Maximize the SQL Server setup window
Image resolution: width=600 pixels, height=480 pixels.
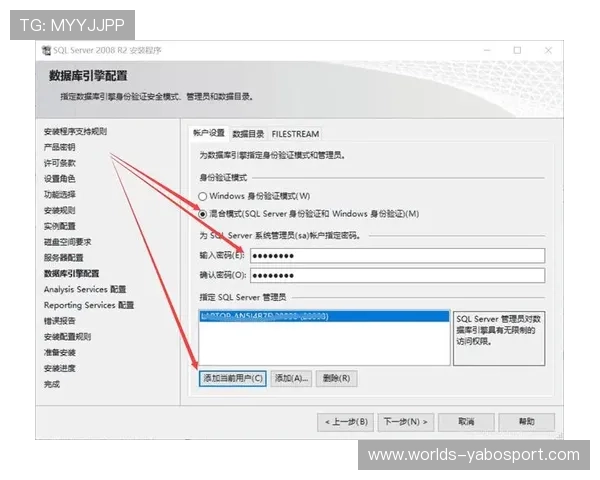[517, 50]
